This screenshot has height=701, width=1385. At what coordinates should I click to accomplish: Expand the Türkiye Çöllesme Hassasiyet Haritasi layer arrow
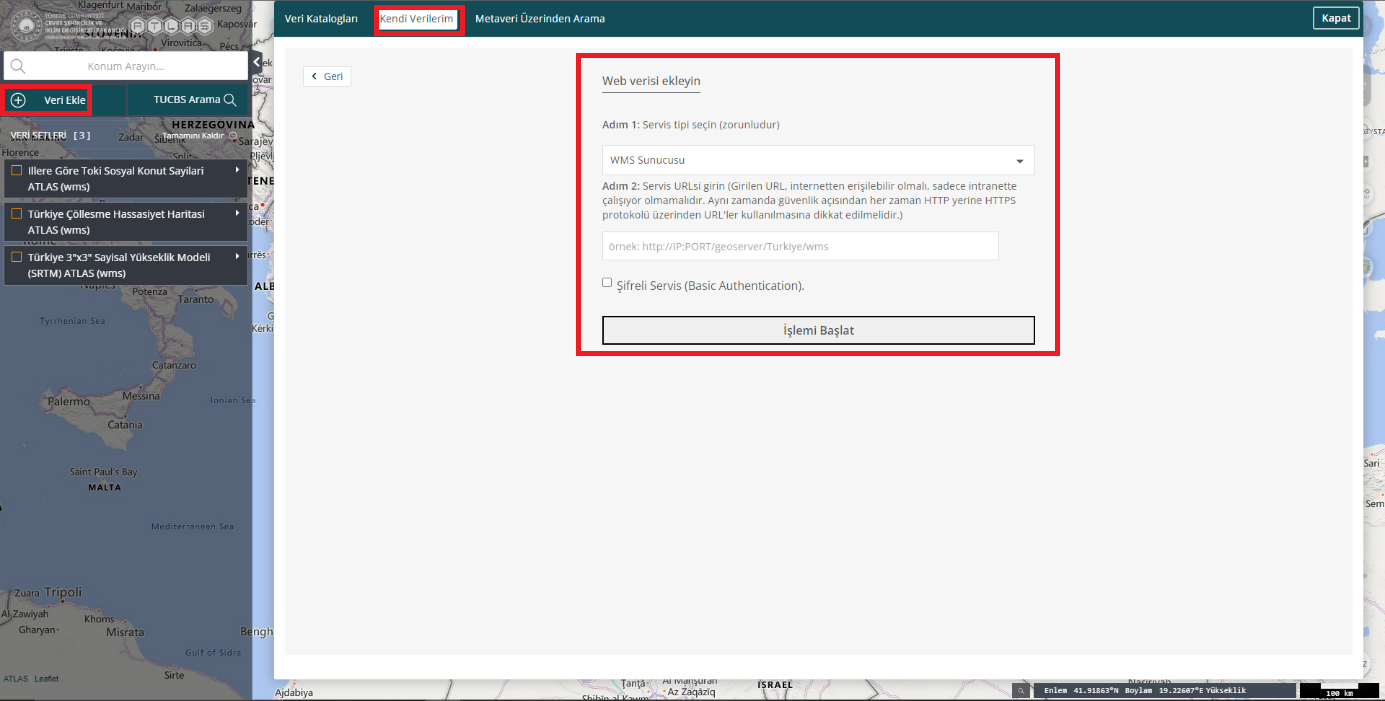[237, 214]
